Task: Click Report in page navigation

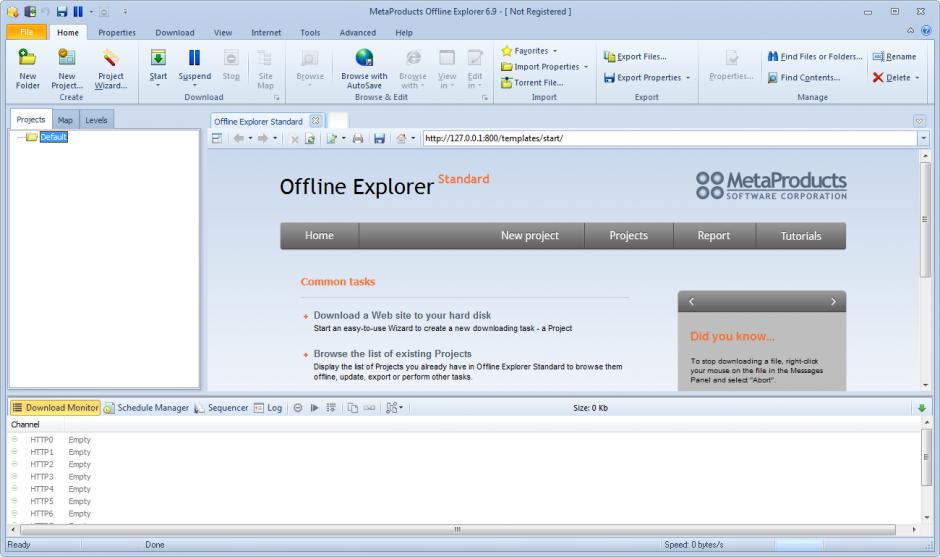Action: [x=713, y=236]
